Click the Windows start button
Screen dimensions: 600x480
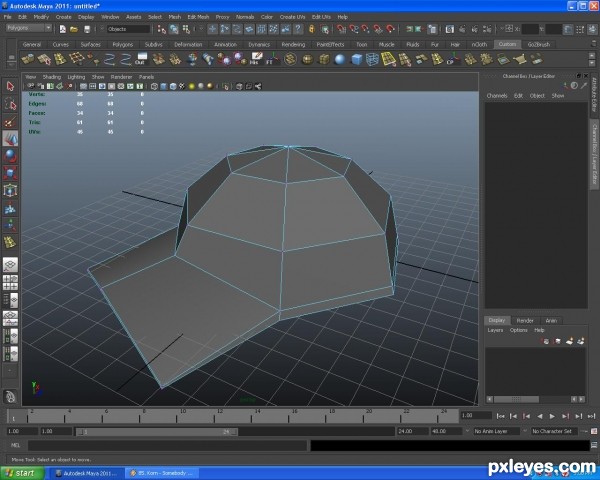[x=22, y=473]
